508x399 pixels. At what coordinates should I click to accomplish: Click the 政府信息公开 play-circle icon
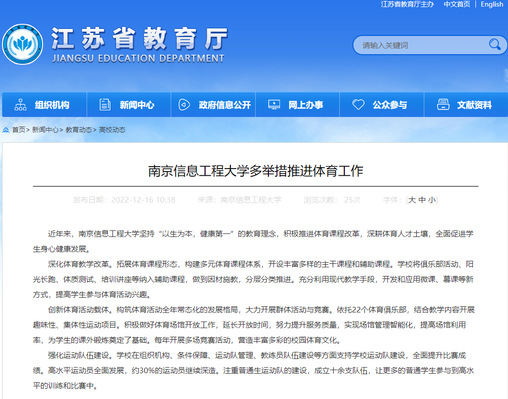(x=184, y=105)
